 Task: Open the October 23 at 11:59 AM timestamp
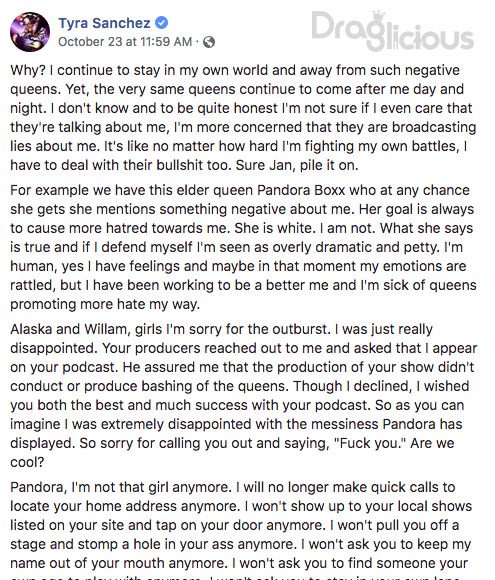125,42
